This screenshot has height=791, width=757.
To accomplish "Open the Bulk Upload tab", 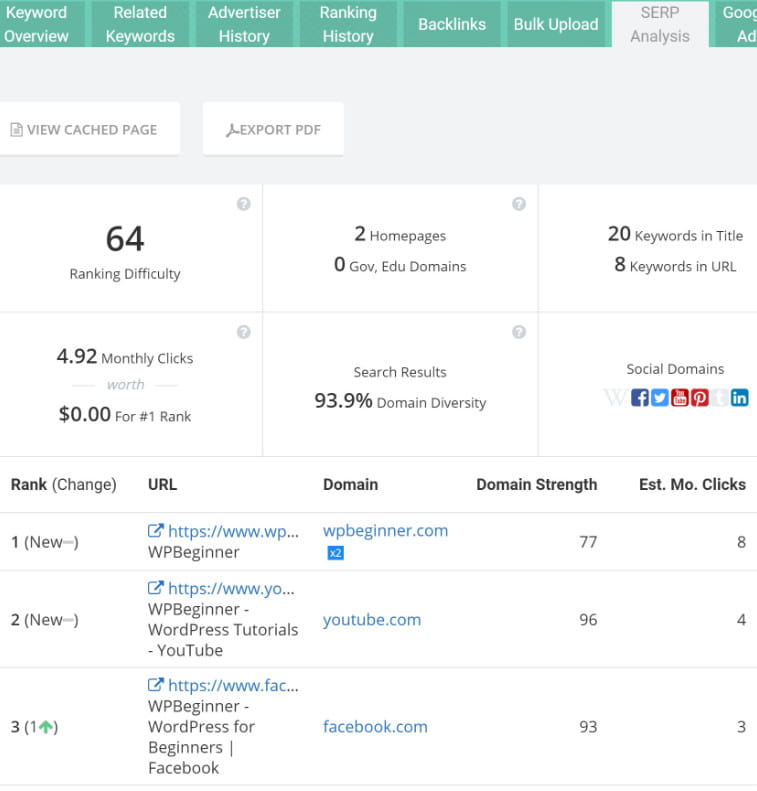I will pos(556,24).
